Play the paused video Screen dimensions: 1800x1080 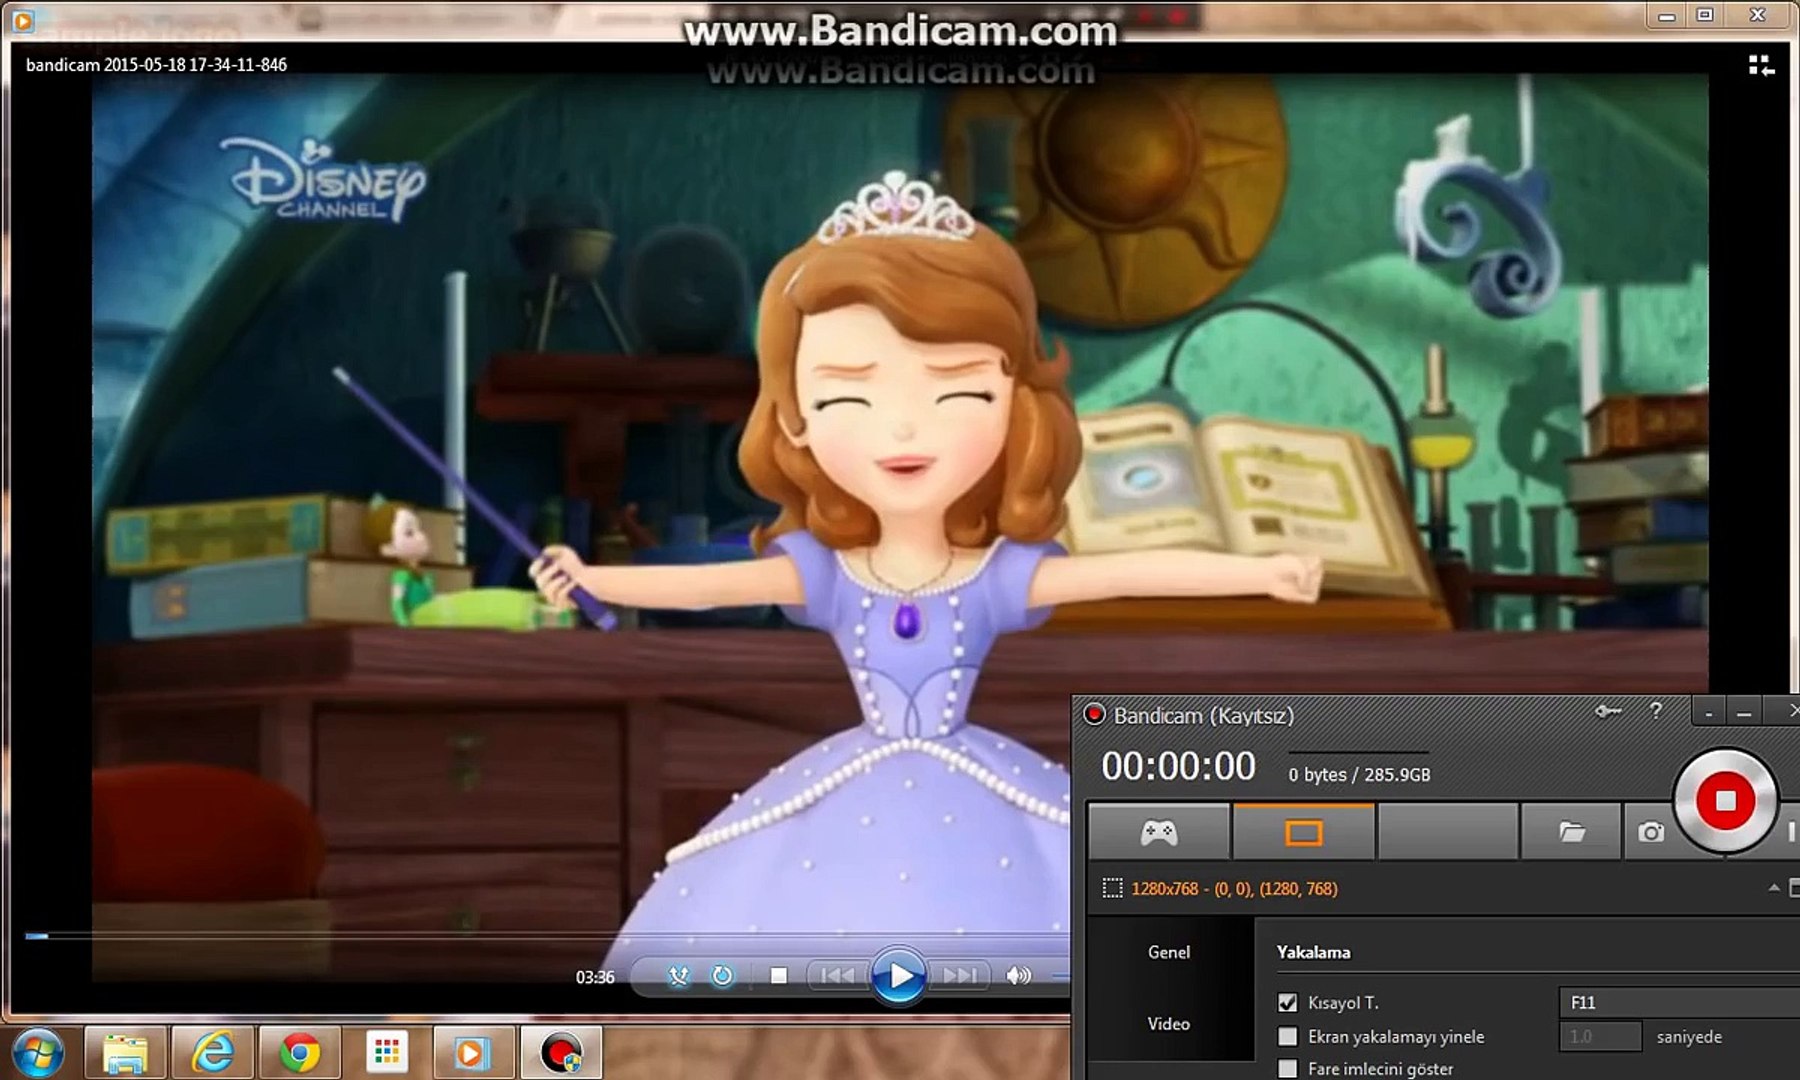coord(899,976)
